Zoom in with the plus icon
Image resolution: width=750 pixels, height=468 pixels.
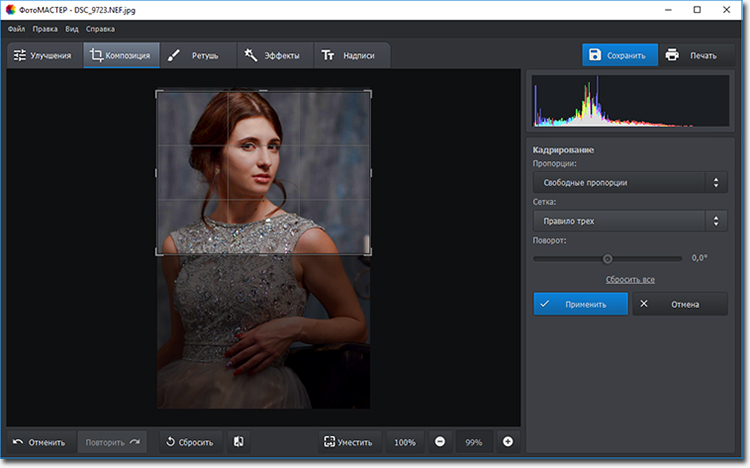pyautogui.click(x=507, y=441)
